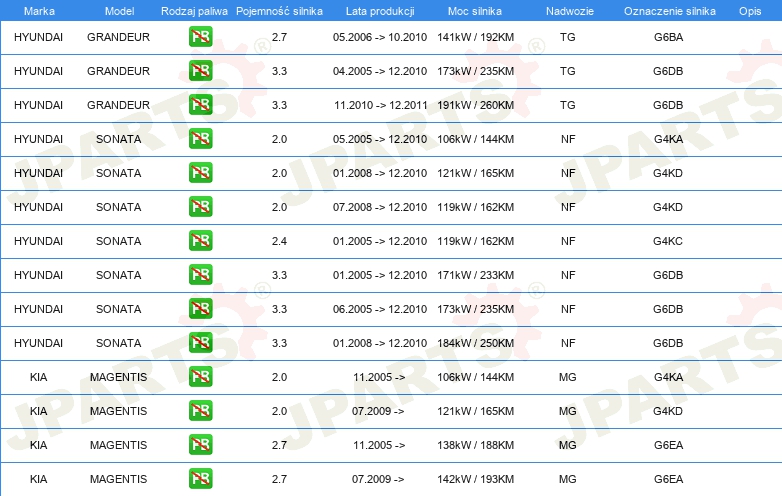Click GRANDEUR model in G6BA row
782x496 pixels.
coord(118,37)
